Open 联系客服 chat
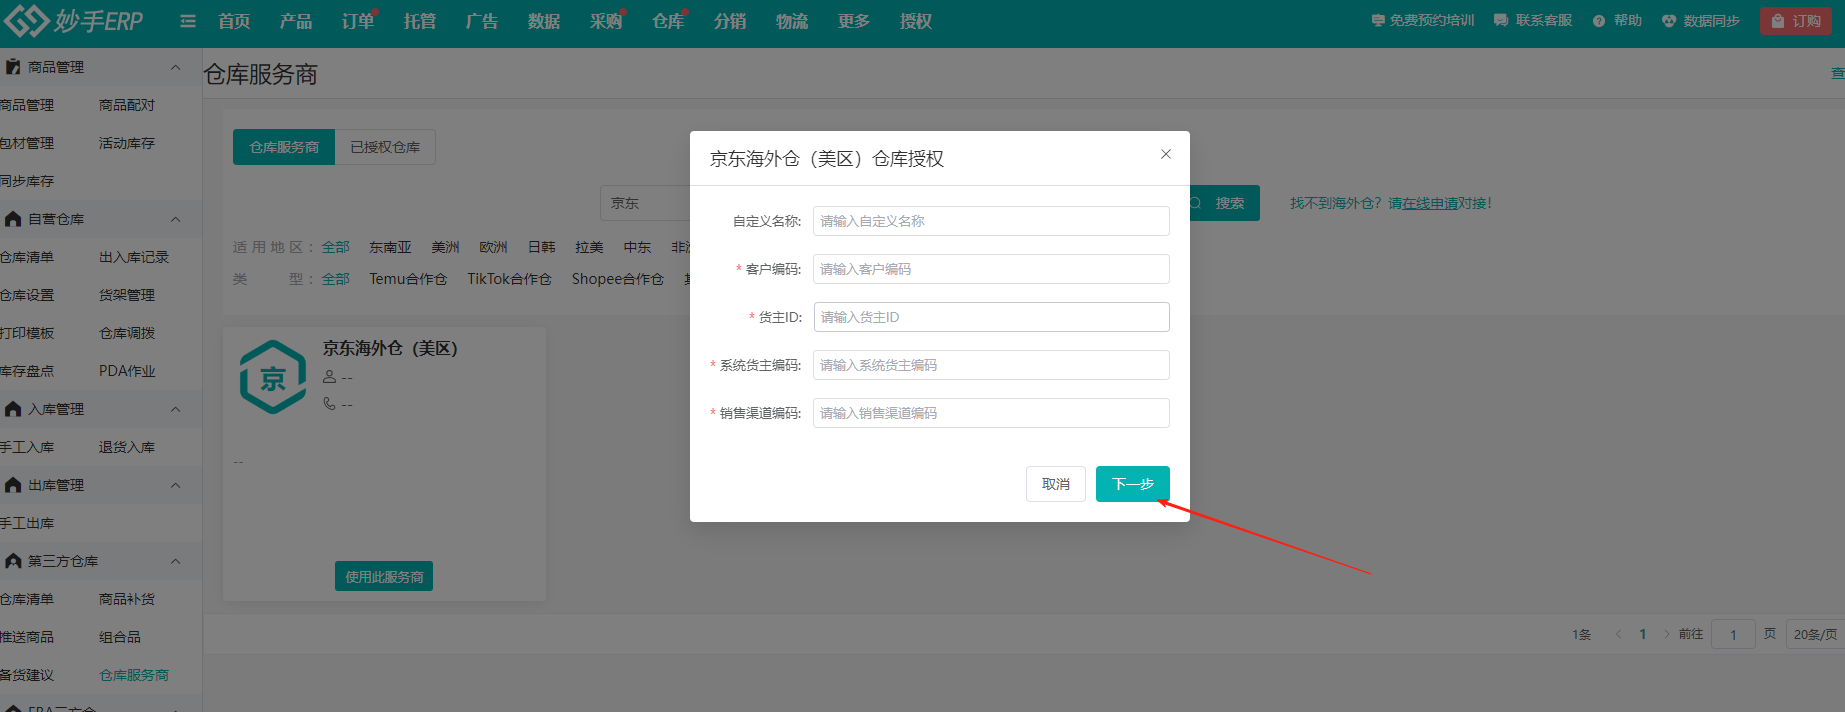Image resolution: width=1845 pixels, height=712 pixels. pos(1533,20)
